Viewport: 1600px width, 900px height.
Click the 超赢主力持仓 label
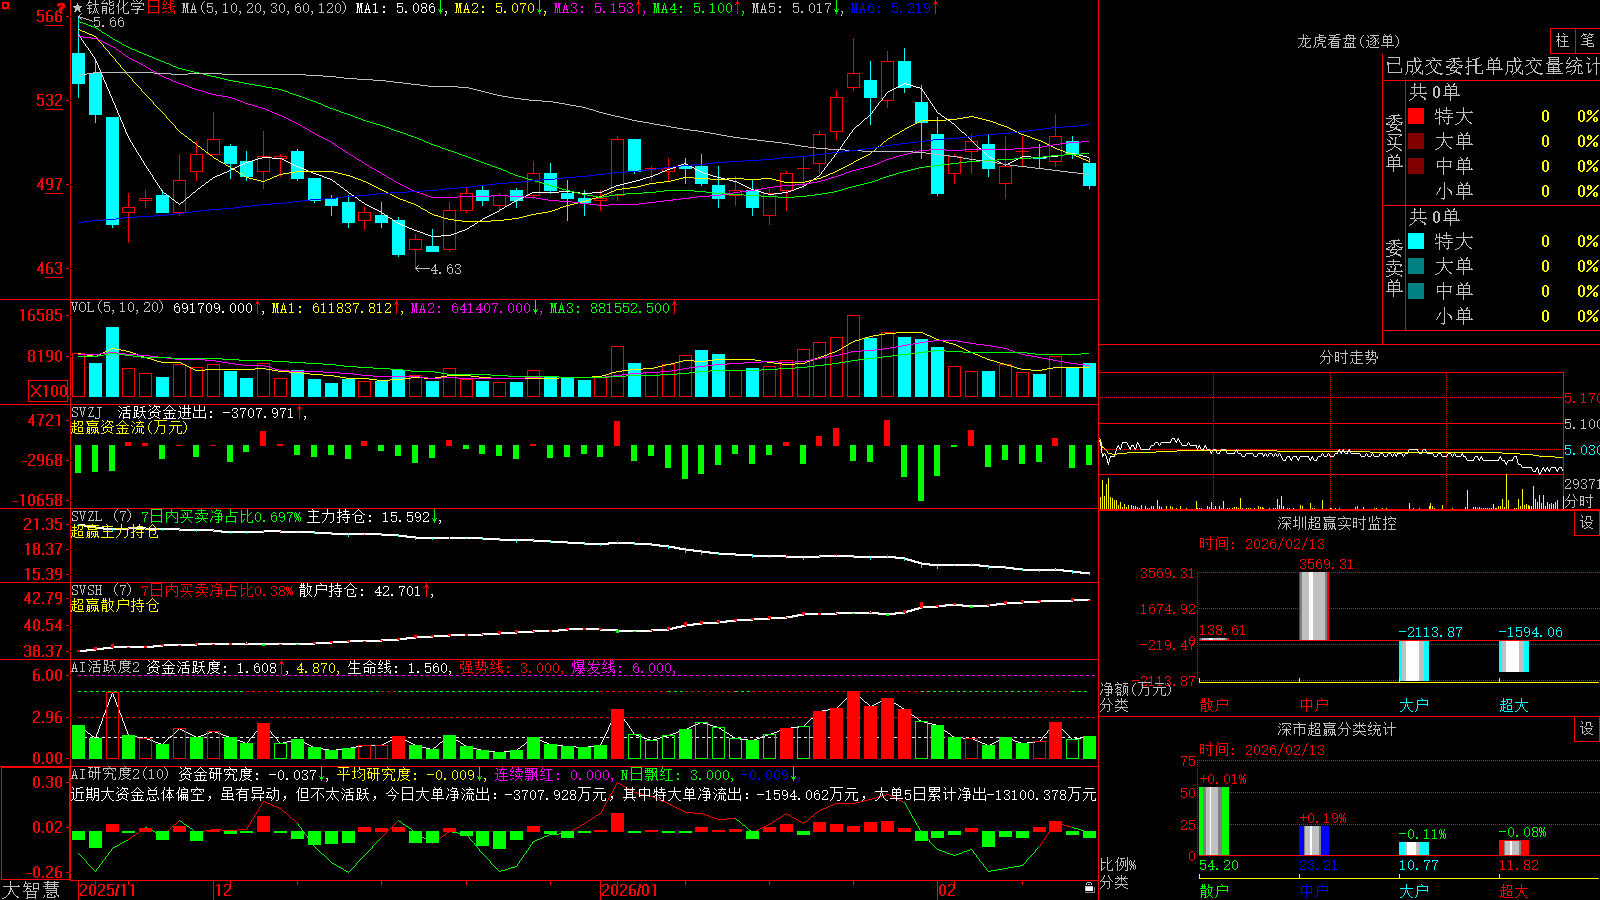coord(115,531)
